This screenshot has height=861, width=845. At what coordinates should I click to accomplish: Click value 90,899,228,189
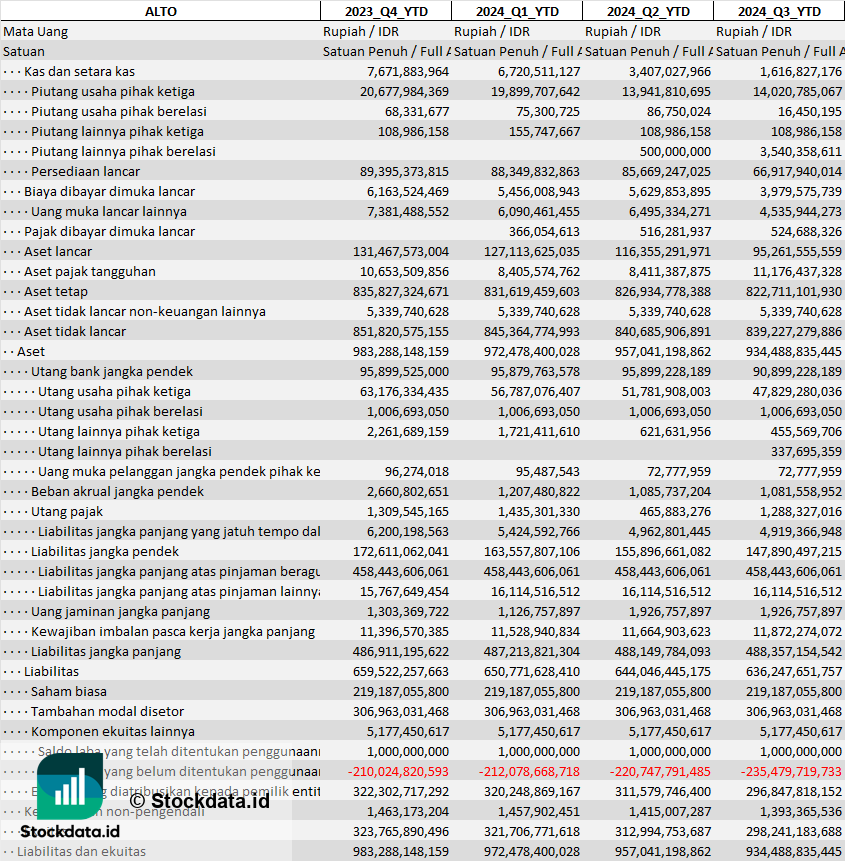797,372
